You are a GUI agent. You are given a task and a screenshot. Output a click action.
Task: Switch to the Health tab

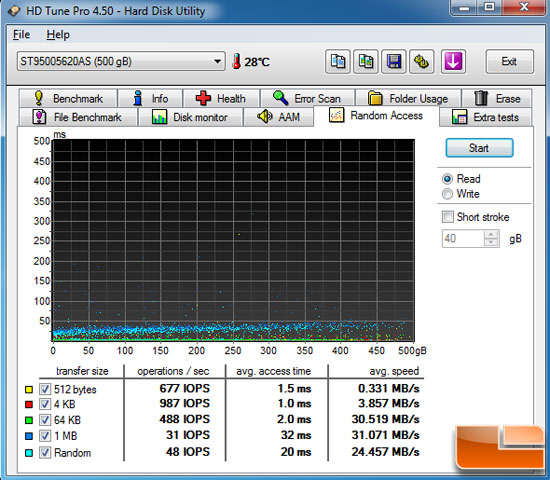(221, 98)
